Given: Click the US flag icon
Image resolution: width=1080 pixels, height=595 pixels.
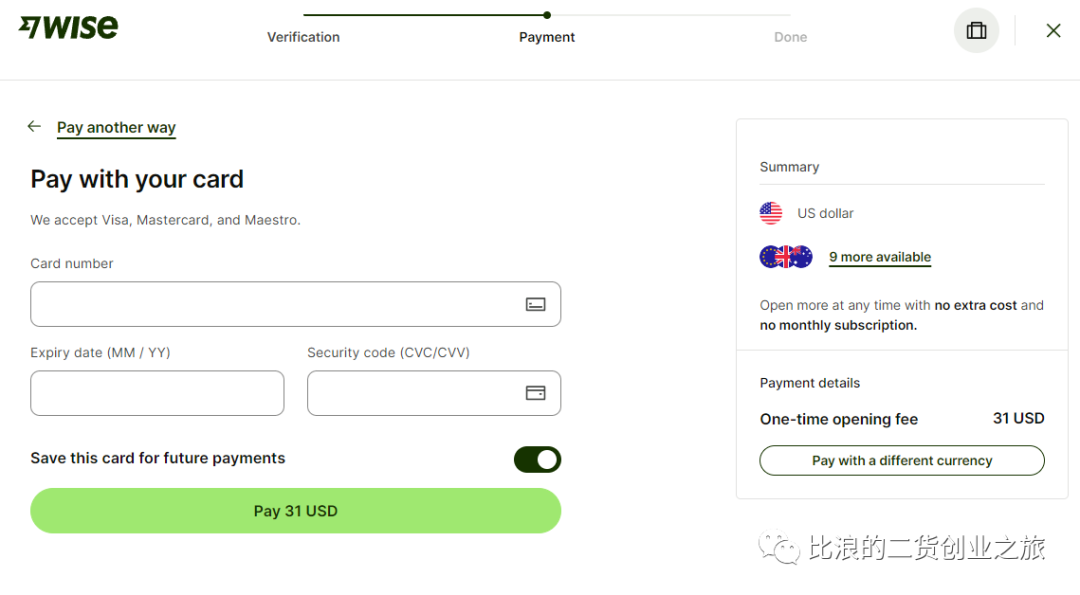Looking at the screenshot, I should [771, 213].
